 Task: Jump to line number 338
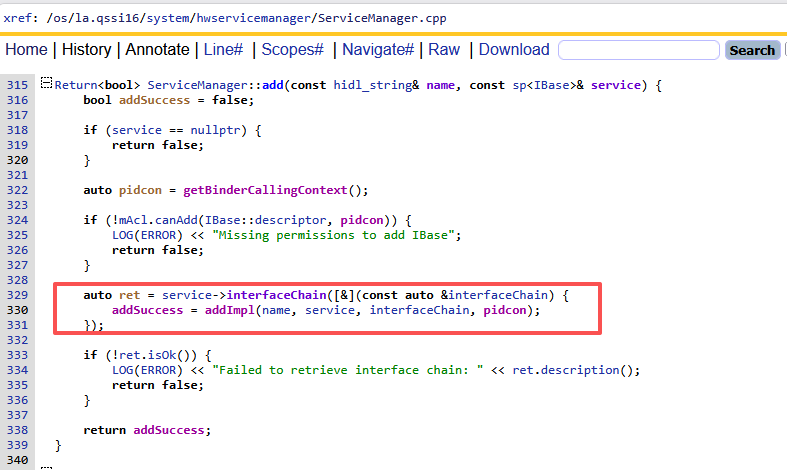click(x=18, y=430)
